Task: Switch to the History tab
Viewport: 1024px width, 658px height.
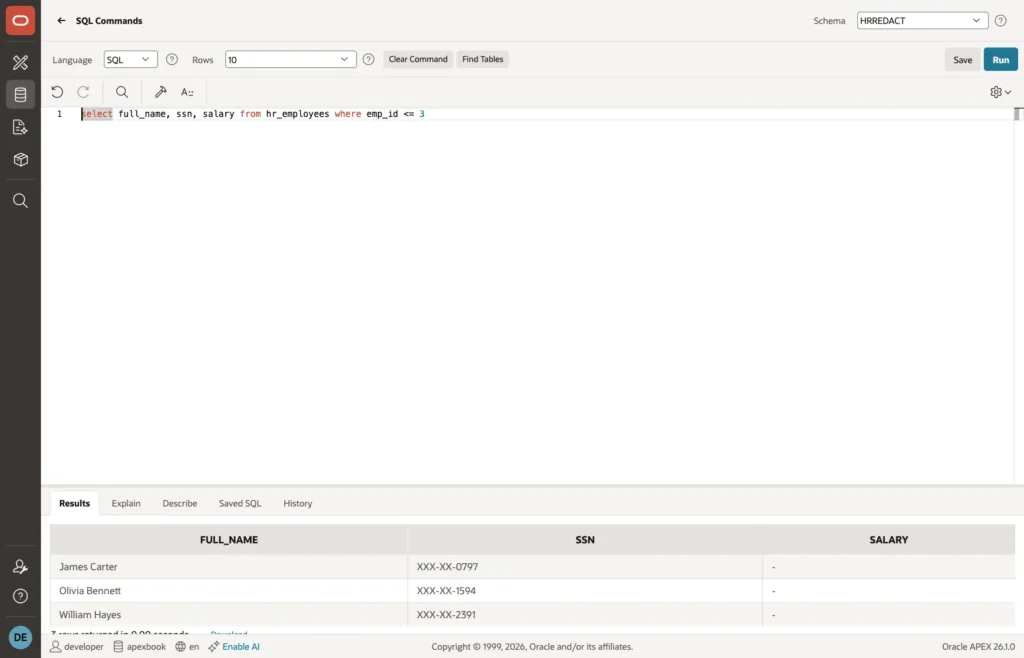Action: pyautogui.click(x=298, y=503)
